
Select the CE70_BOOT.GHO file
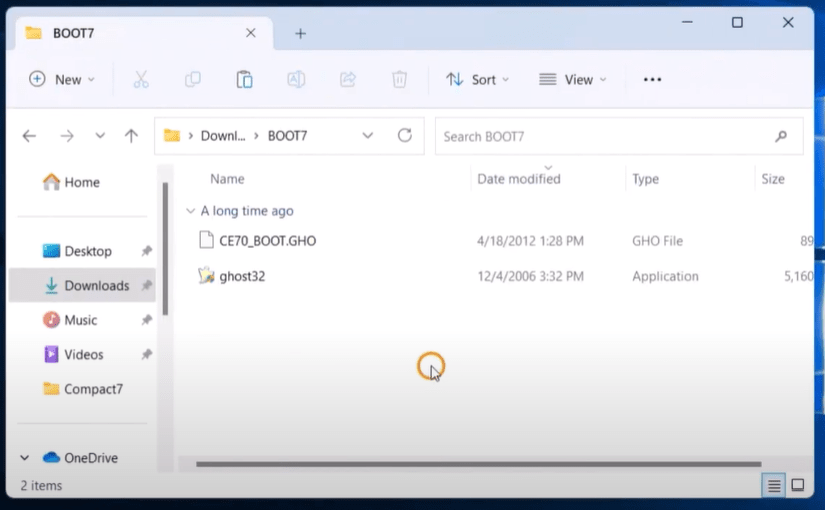coord(267,241)
